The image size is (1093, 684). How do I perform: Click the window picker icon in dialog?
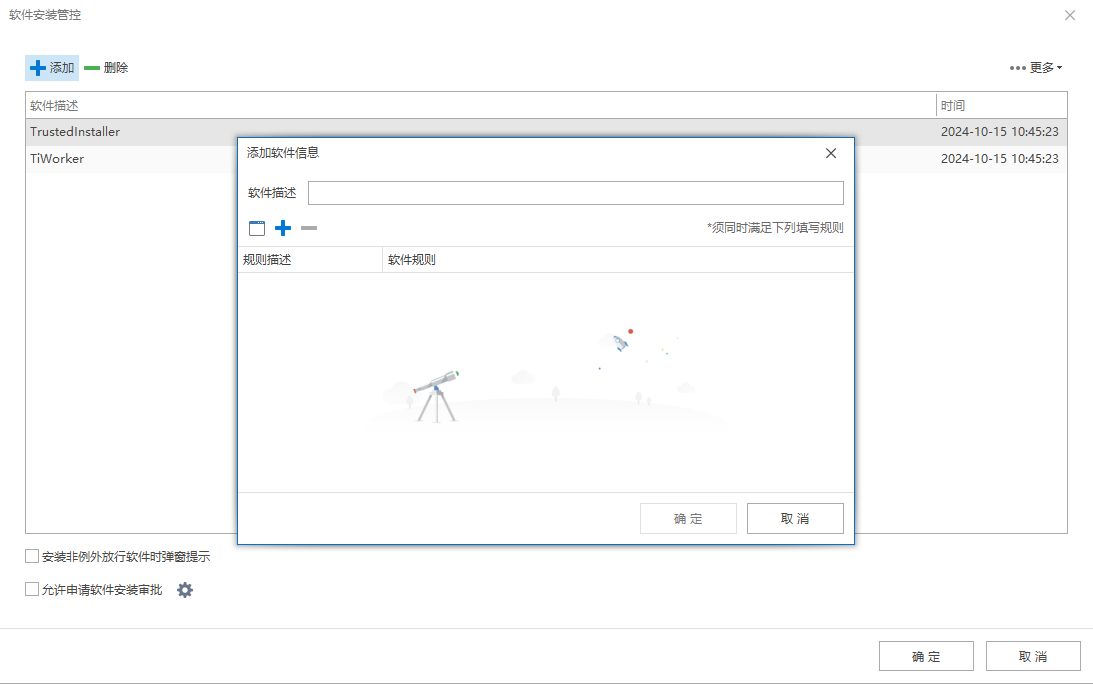[x=257, y=228]
